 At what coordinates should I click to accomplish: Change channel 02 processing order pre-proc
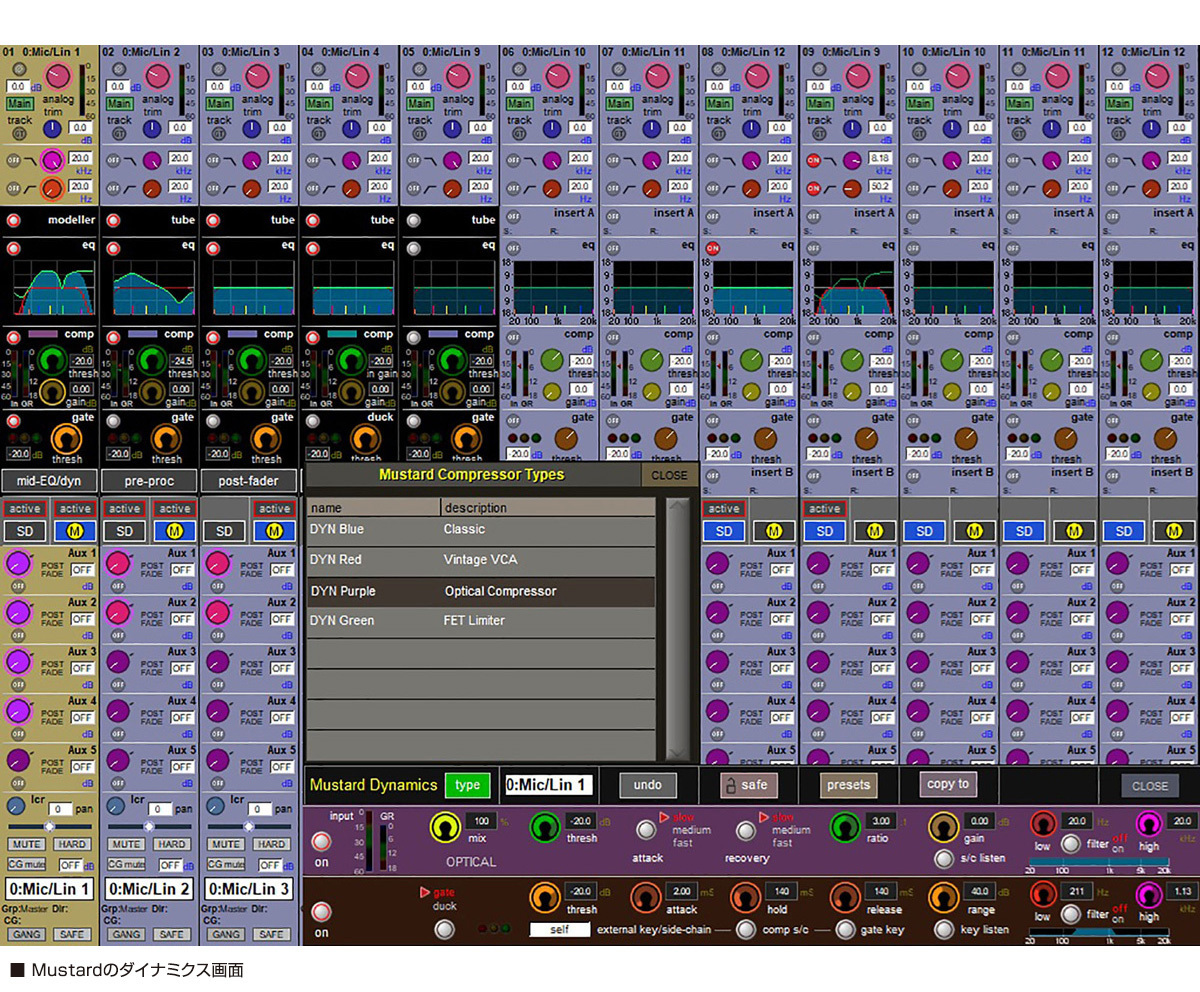tap(150, 481)
